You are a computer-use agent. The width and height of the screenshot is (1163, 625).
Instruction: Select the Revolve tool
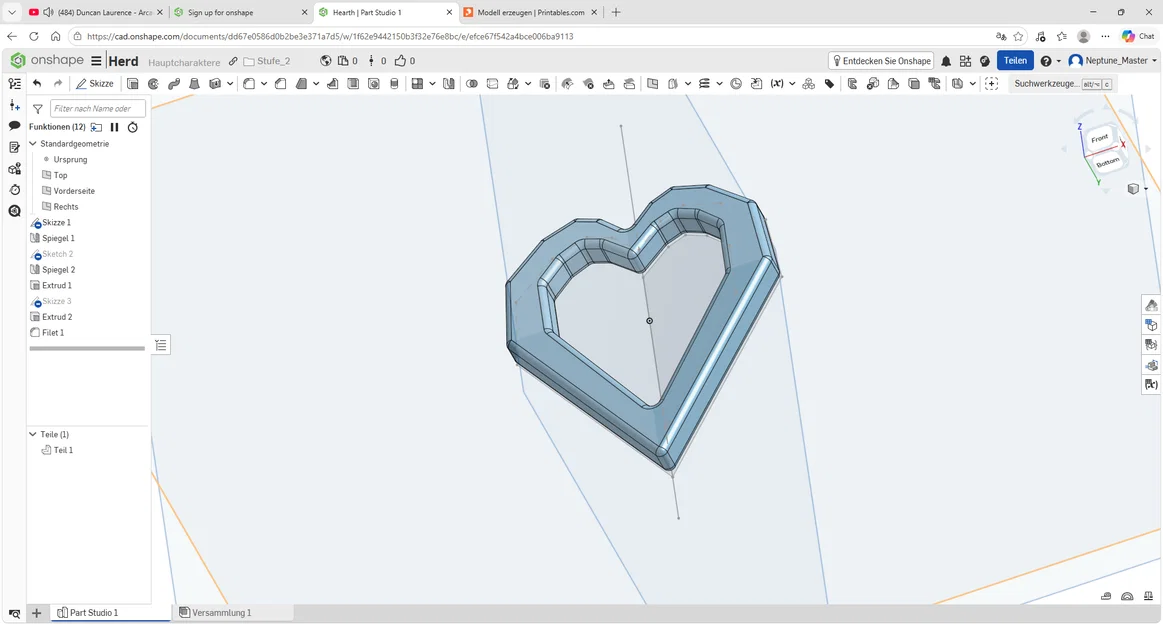click(x=154, y=84)
